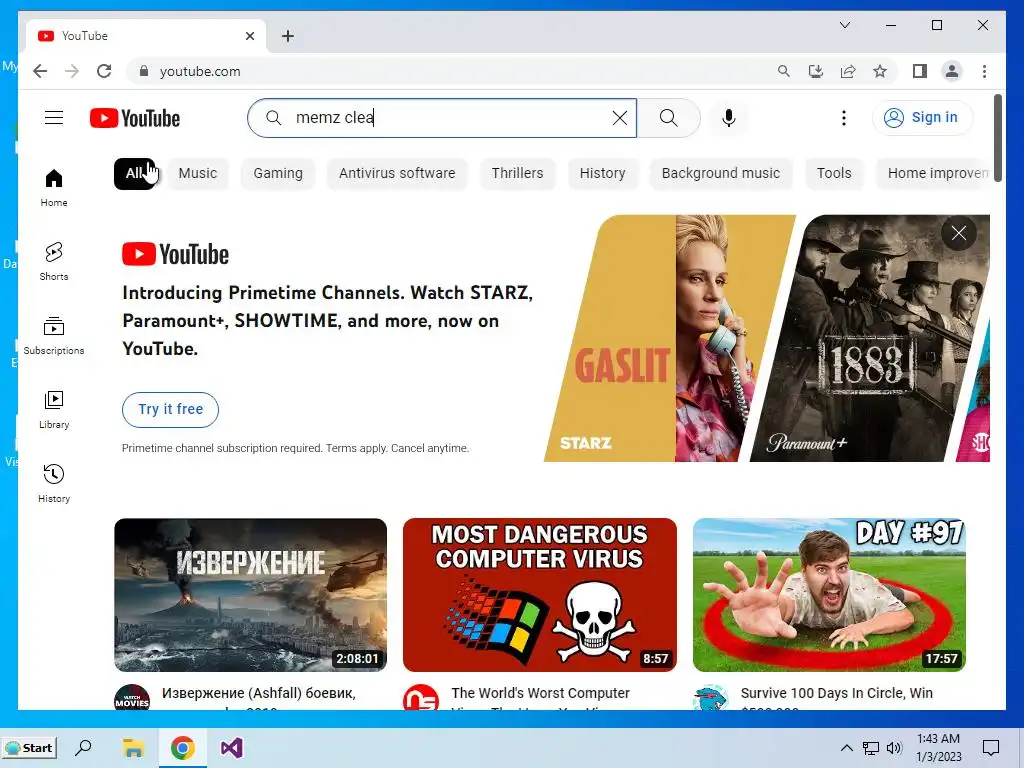Open Library in sidebar
1024x768 pixels.
click(54, 409)
